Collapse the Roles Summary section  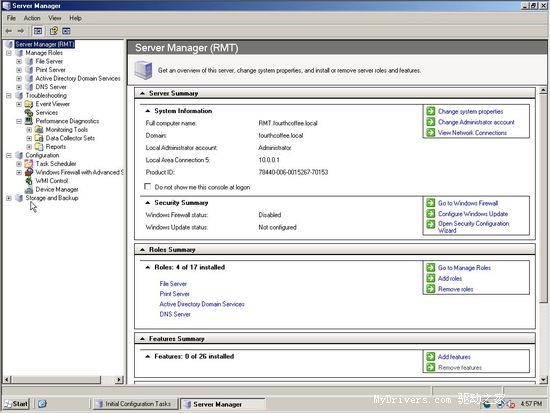pyautogui.click(x=142, y=250)
